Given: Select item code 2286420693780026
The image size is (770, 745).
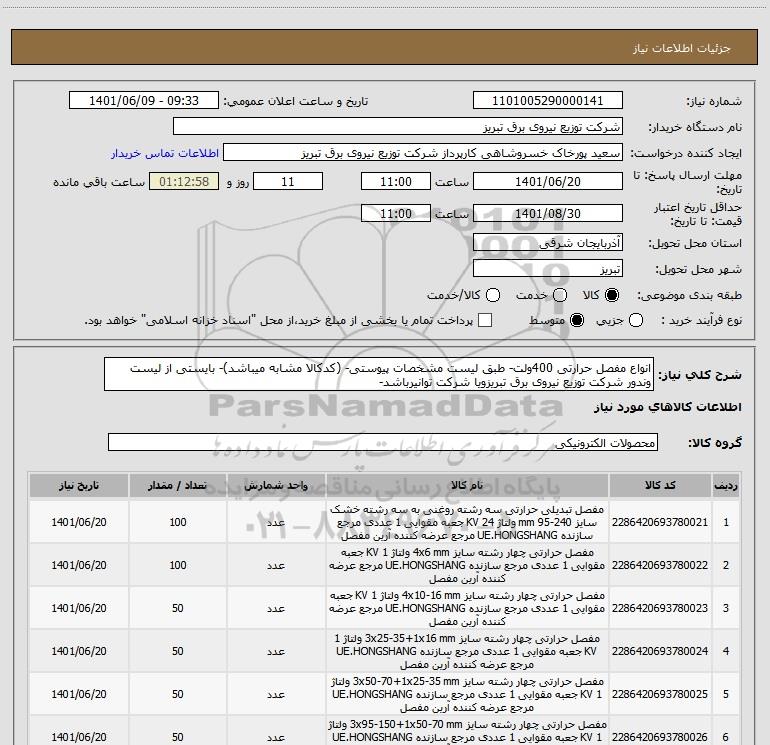Looking at the screenshot, I should (660, 737).
